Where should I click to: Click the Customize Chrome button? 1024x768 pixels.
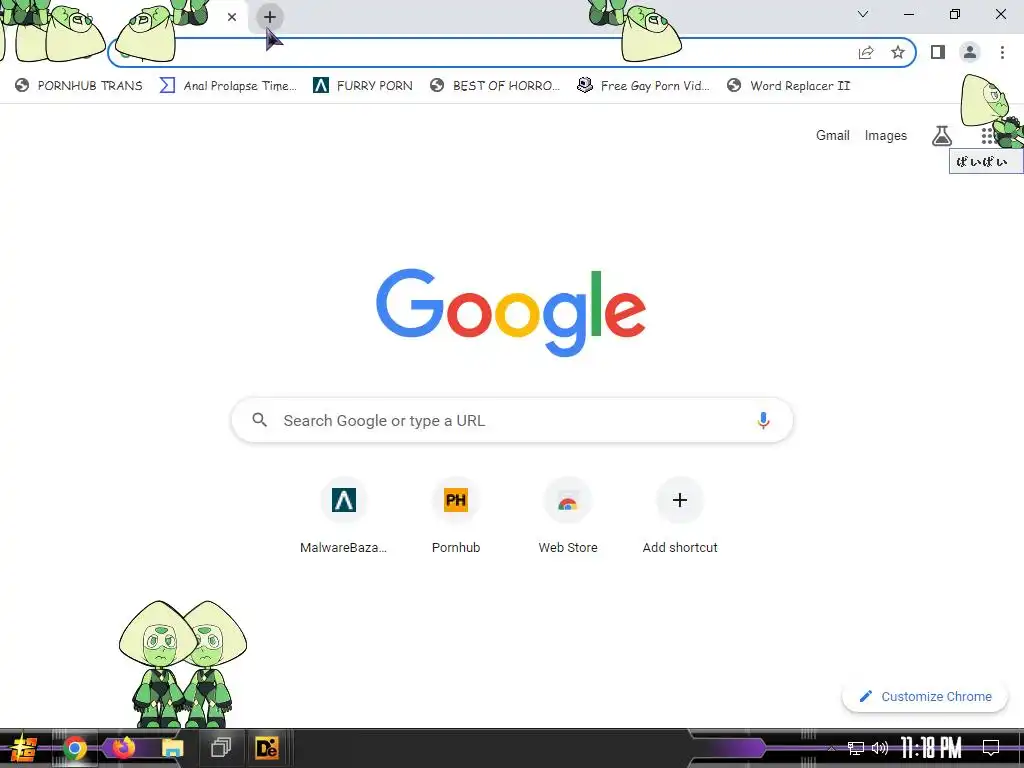[x=925, y=696]
